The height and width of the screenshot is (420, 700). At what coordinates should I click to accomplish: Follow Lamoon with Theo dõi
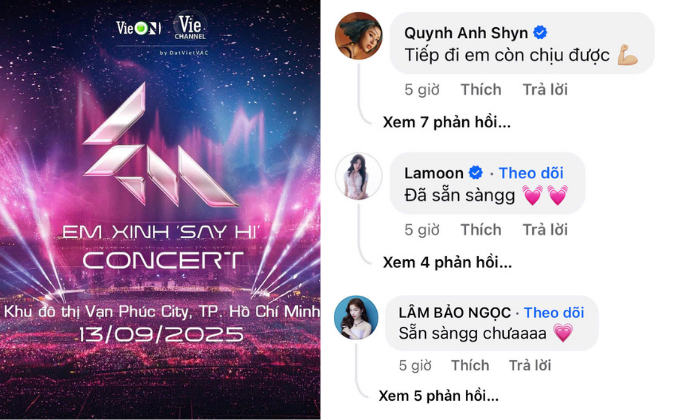pos(531,173)
